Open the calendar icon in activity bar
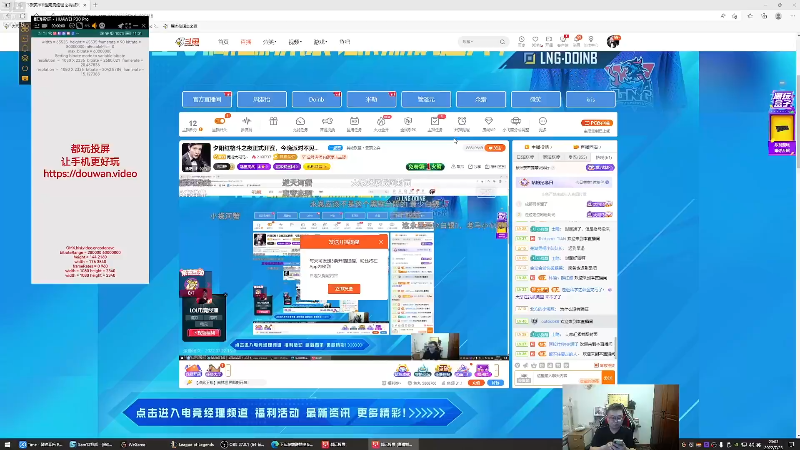The width and height of the screenshot is (800, 450). (x=354, y=121)
